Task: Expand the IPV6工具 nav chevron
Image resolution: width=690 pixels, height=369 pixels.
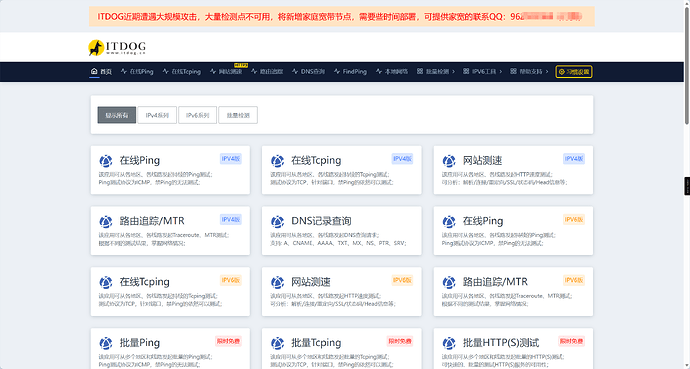Action: tap(500, 71)
